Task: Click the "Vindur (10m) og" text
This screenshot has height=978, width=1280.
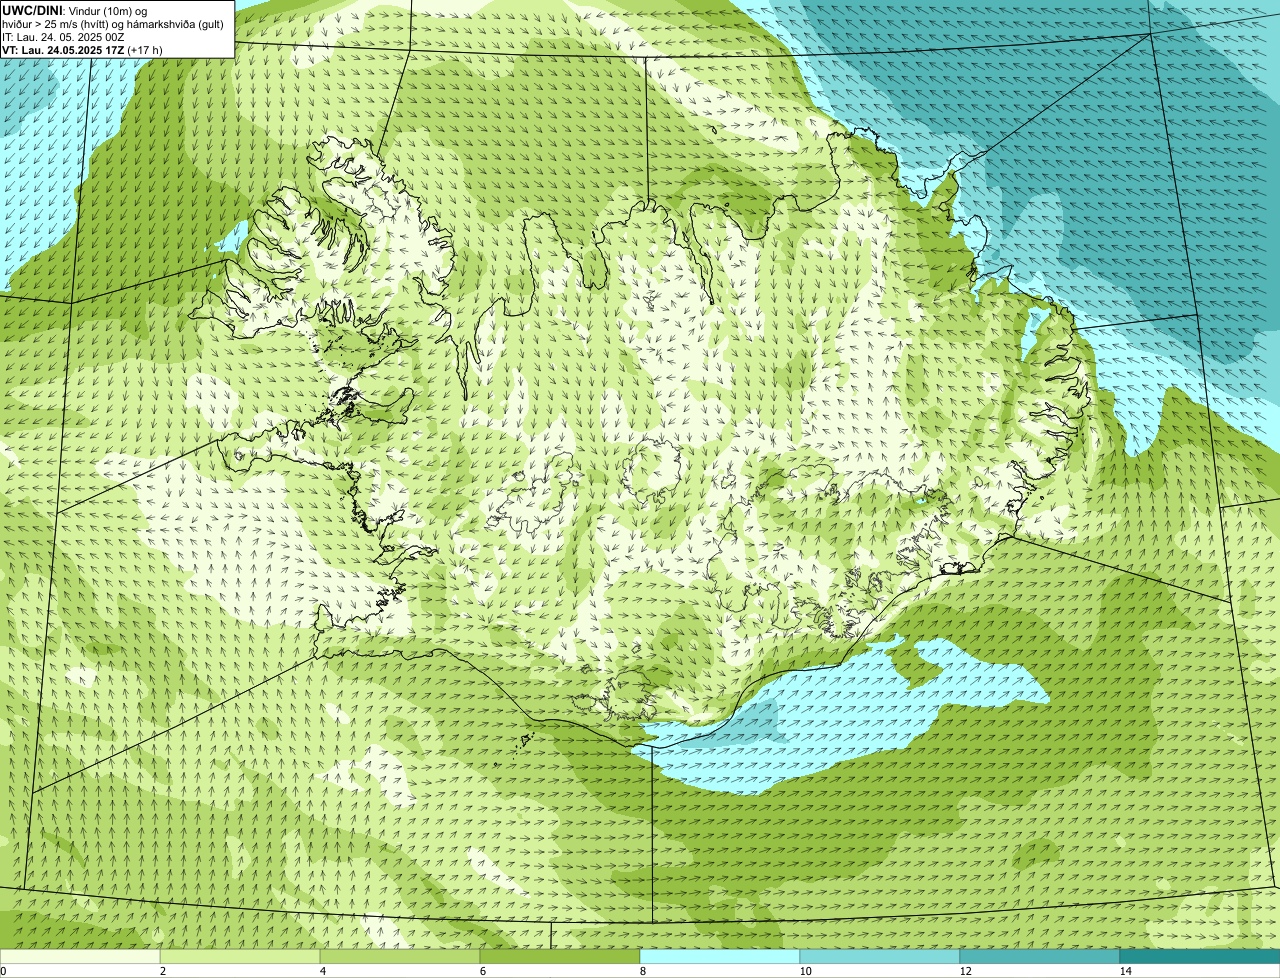Action: pos(107,11)
